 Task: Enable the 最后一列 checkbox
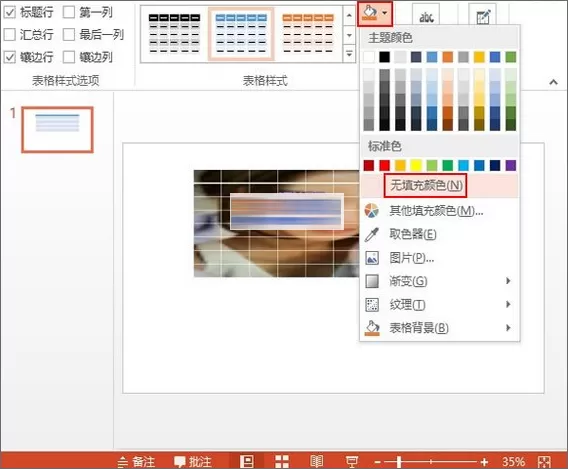(x=69, y=35)
